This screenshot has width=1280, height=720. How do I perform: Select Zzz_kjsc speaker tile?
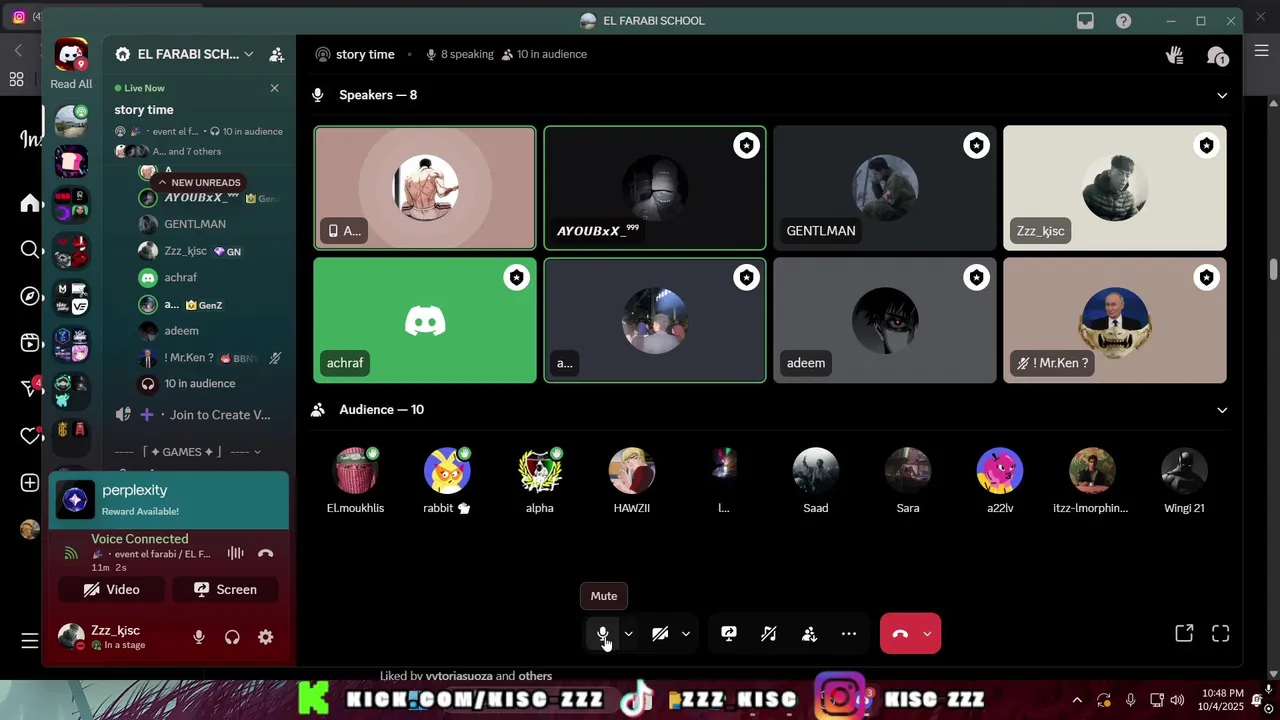click(1115, 188)
